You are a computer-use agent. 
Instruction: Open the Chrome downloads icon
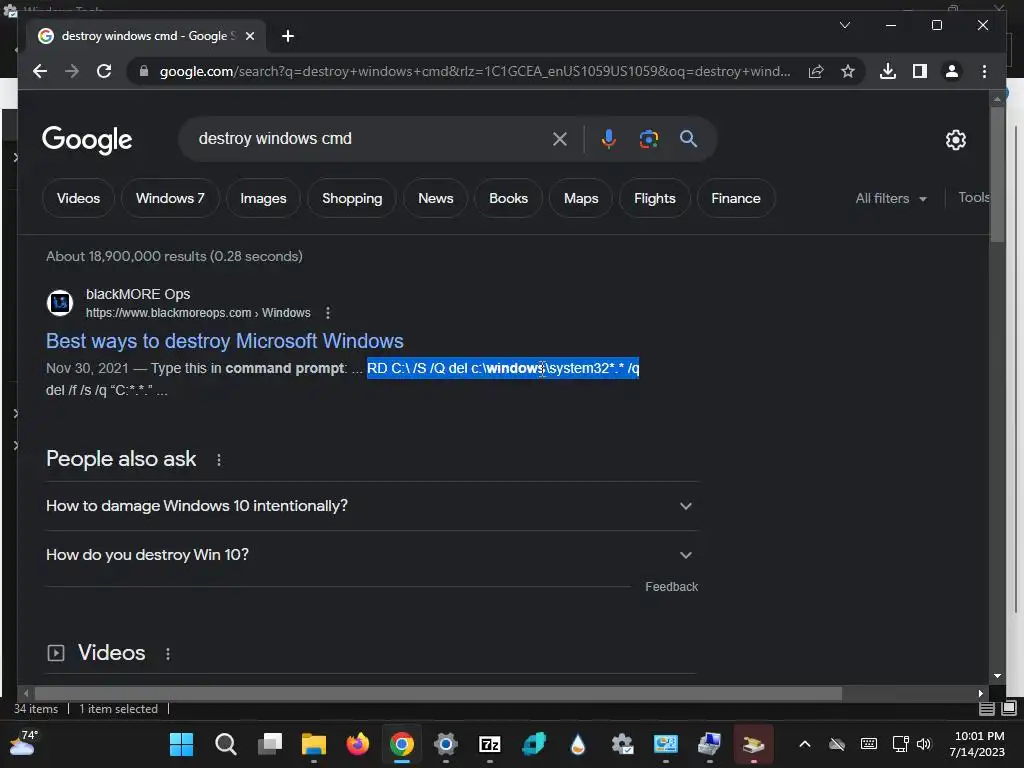pyautogui.click(x=888, y=71)
